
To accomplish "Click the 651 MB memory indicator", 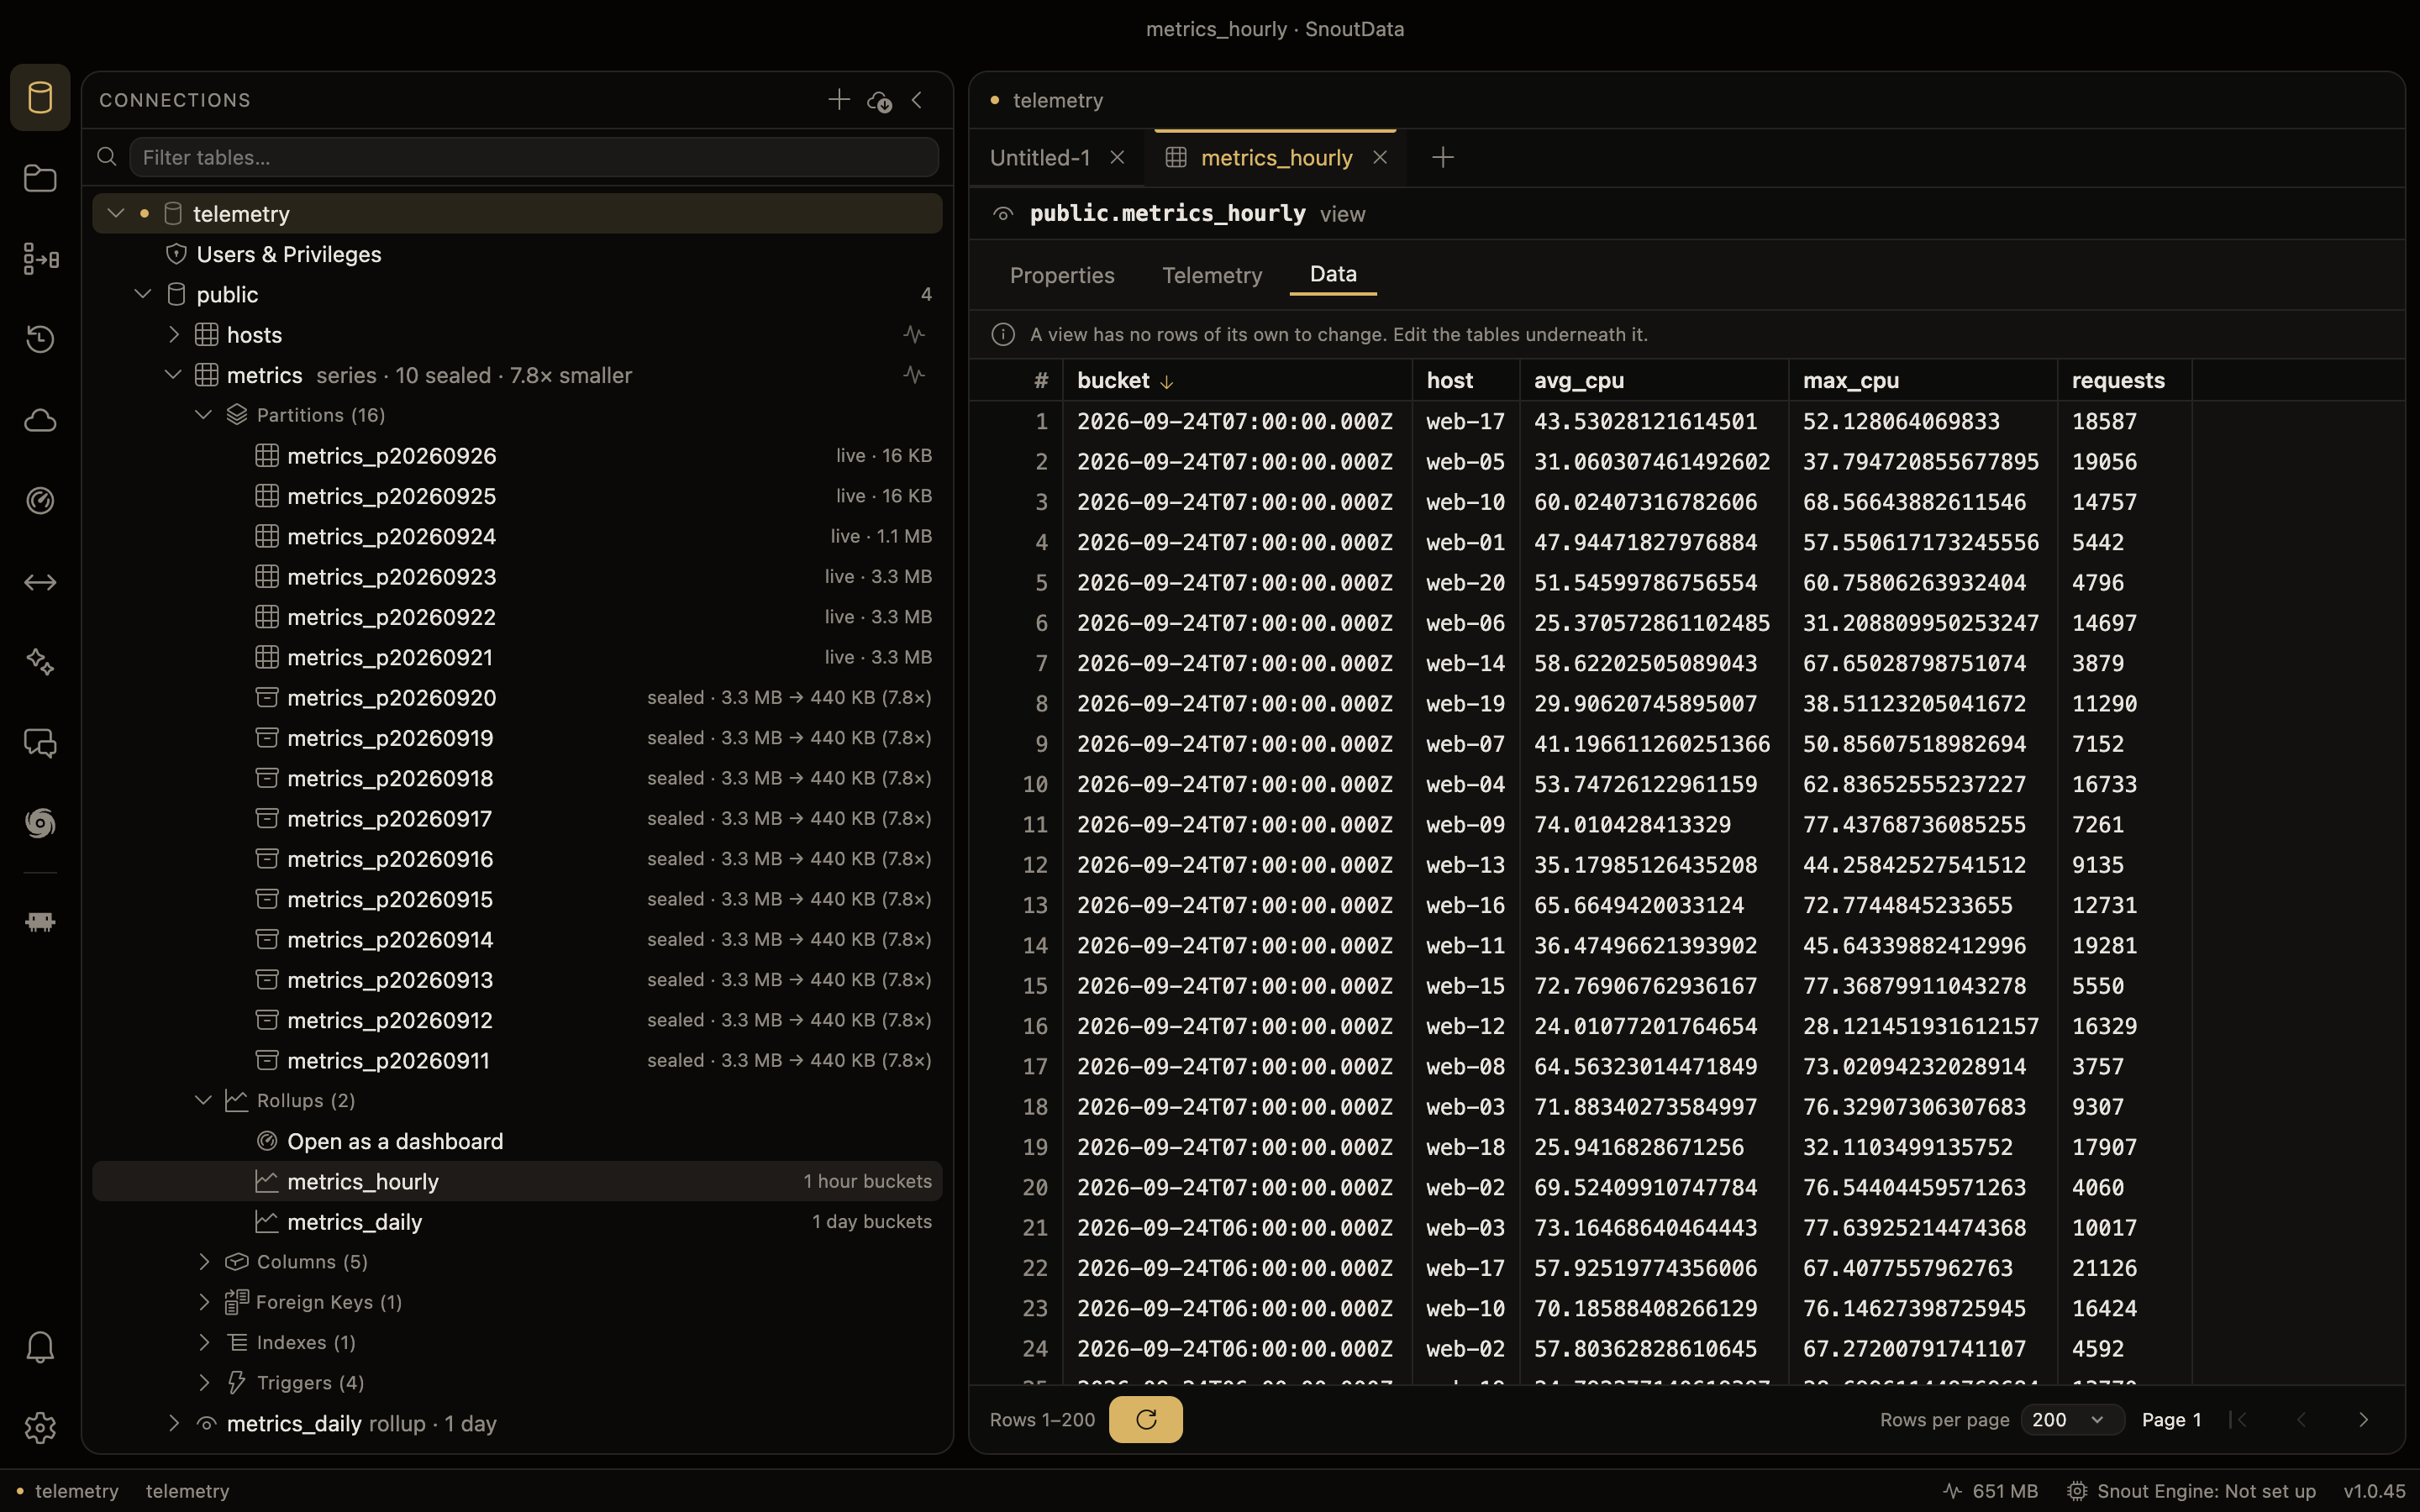I will click(x=1990, y=1490).
